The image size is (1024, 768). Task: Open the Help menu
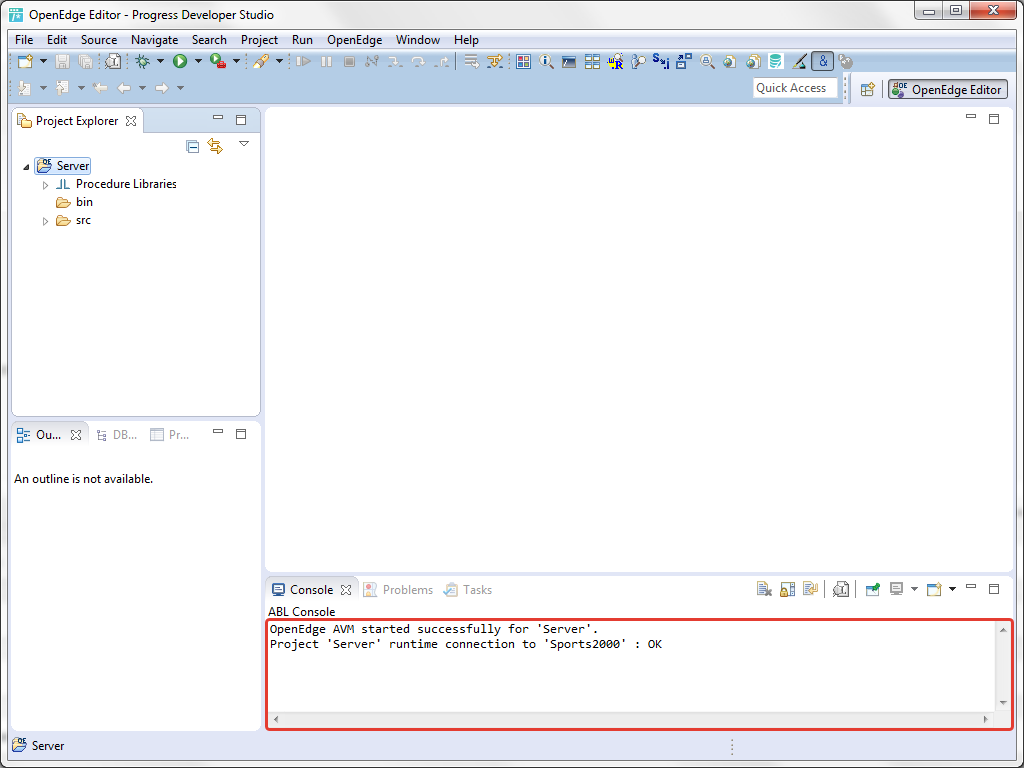click(466, 40)
